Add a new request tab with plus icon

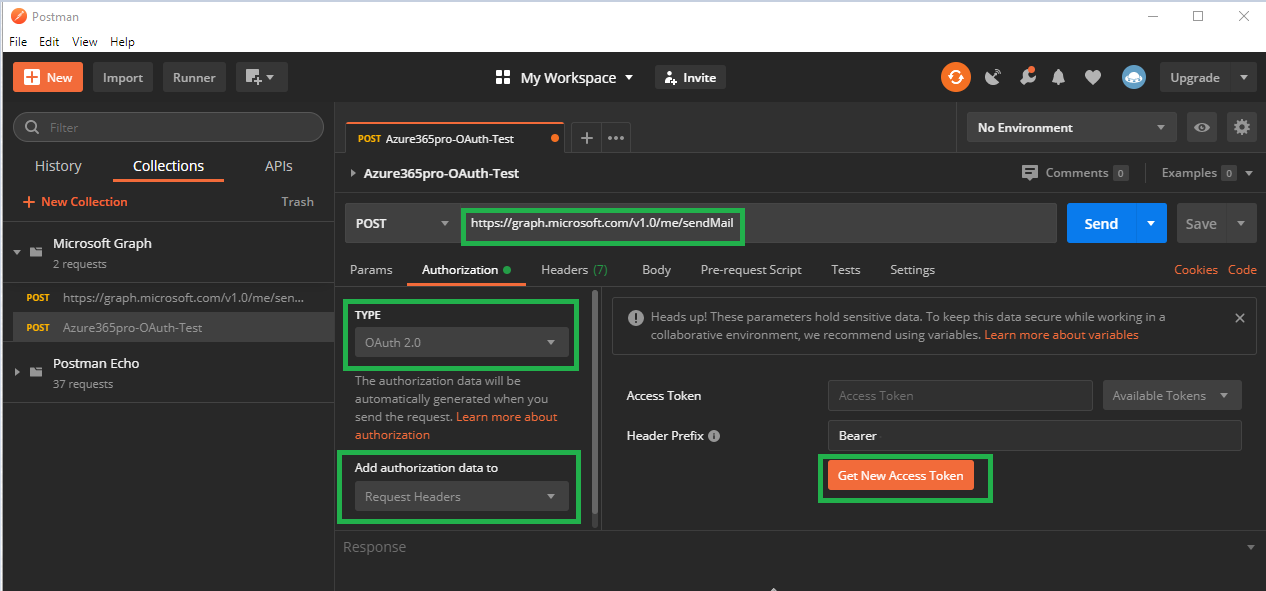(587, 138)
